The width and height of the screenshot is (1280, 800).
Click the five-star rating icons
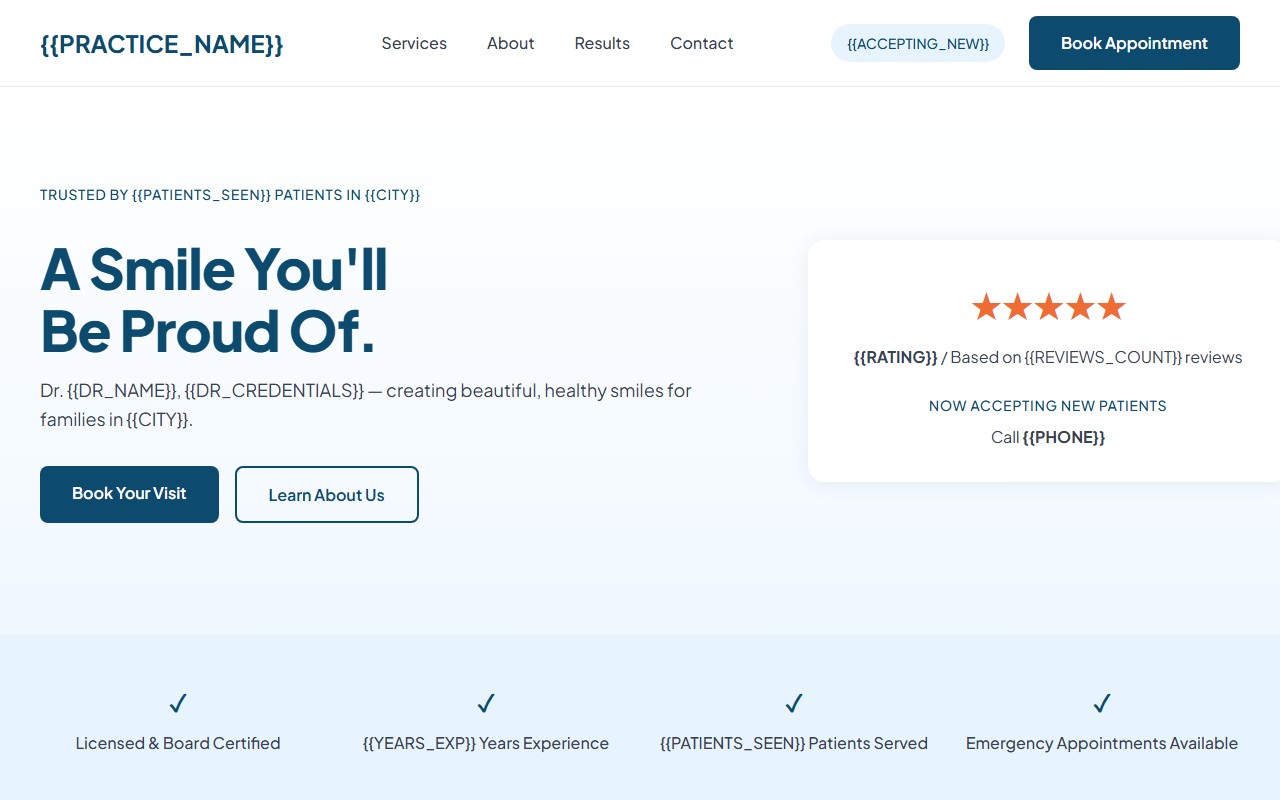coord(1048,306)
